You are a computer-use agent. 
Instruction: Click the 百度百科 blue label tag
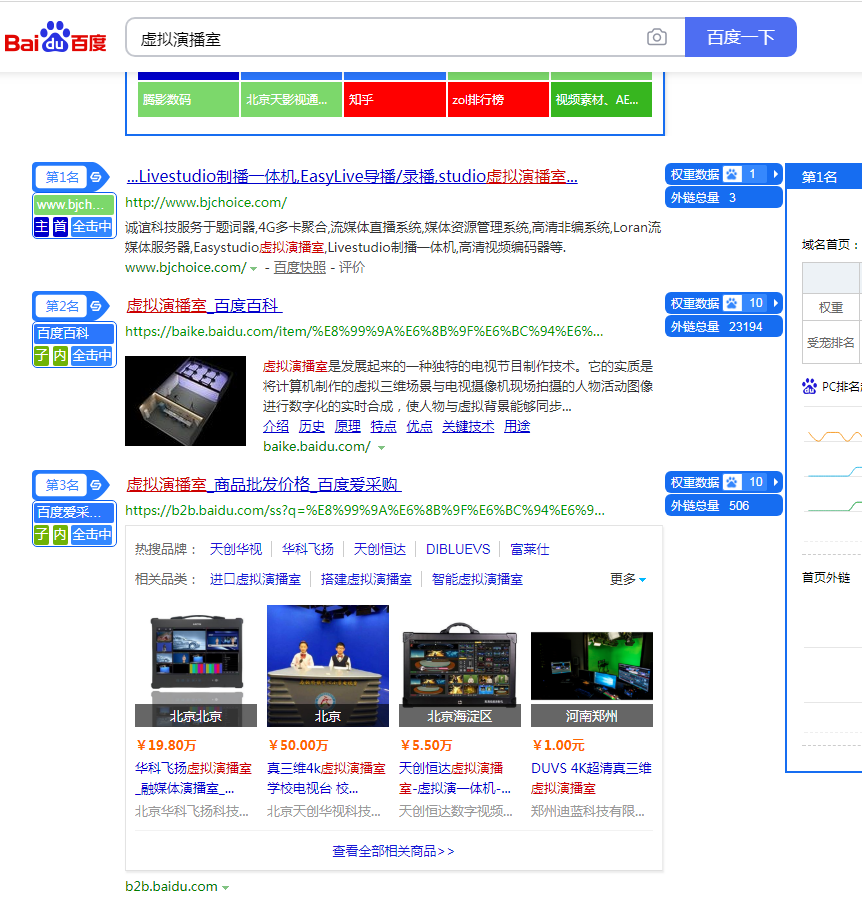(74, 333)
